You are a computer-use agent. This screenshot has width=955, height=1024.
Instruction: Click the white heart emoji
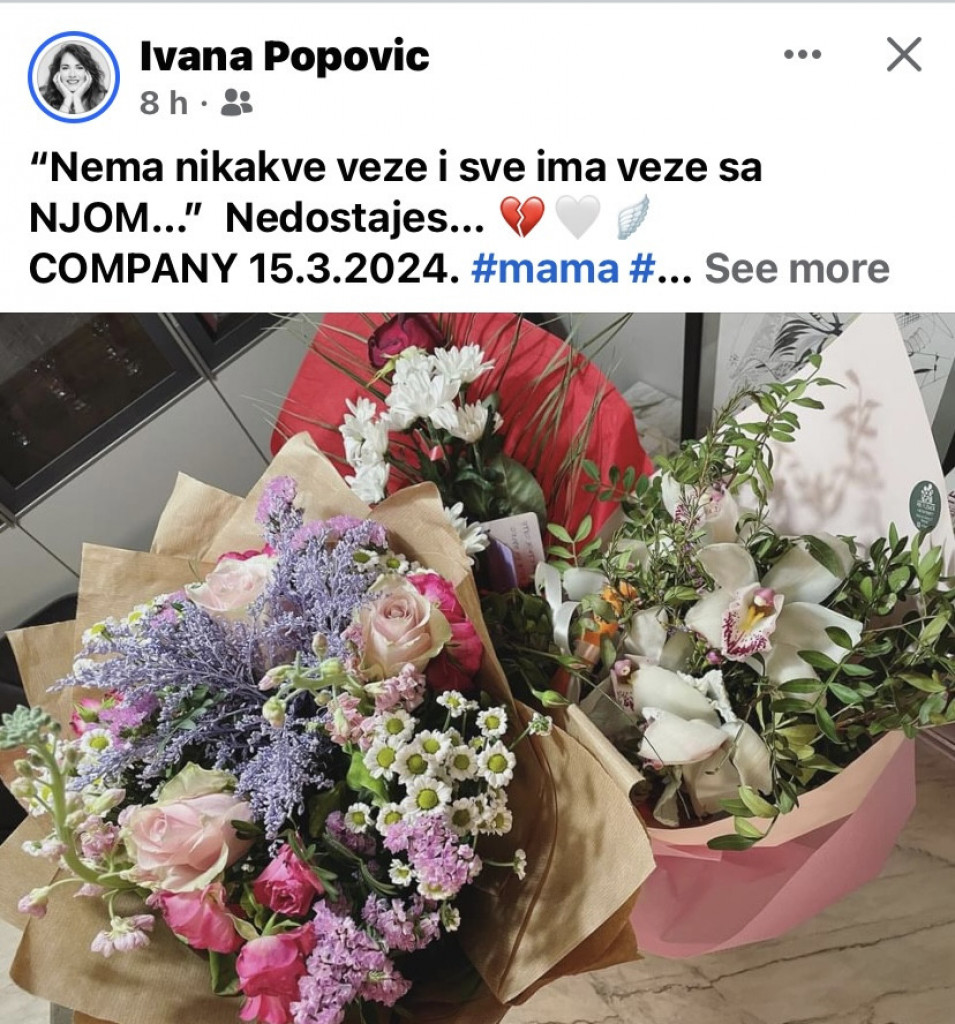577,217
